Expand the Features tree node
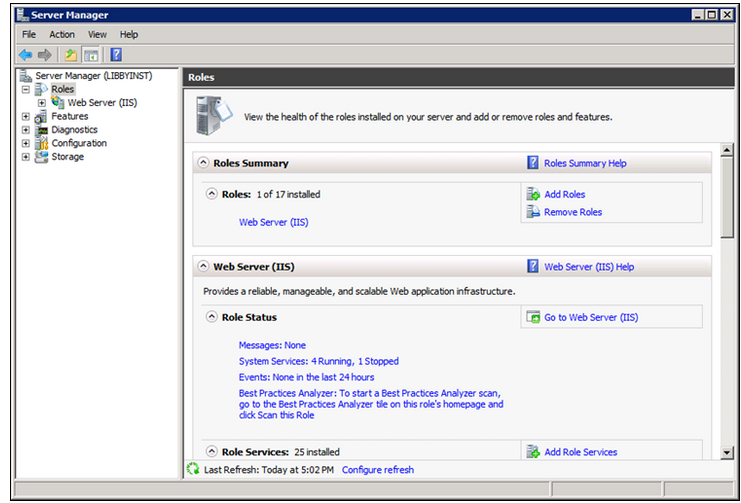Image resolution: width=741 pixels, height=503 pixels. 27,117
